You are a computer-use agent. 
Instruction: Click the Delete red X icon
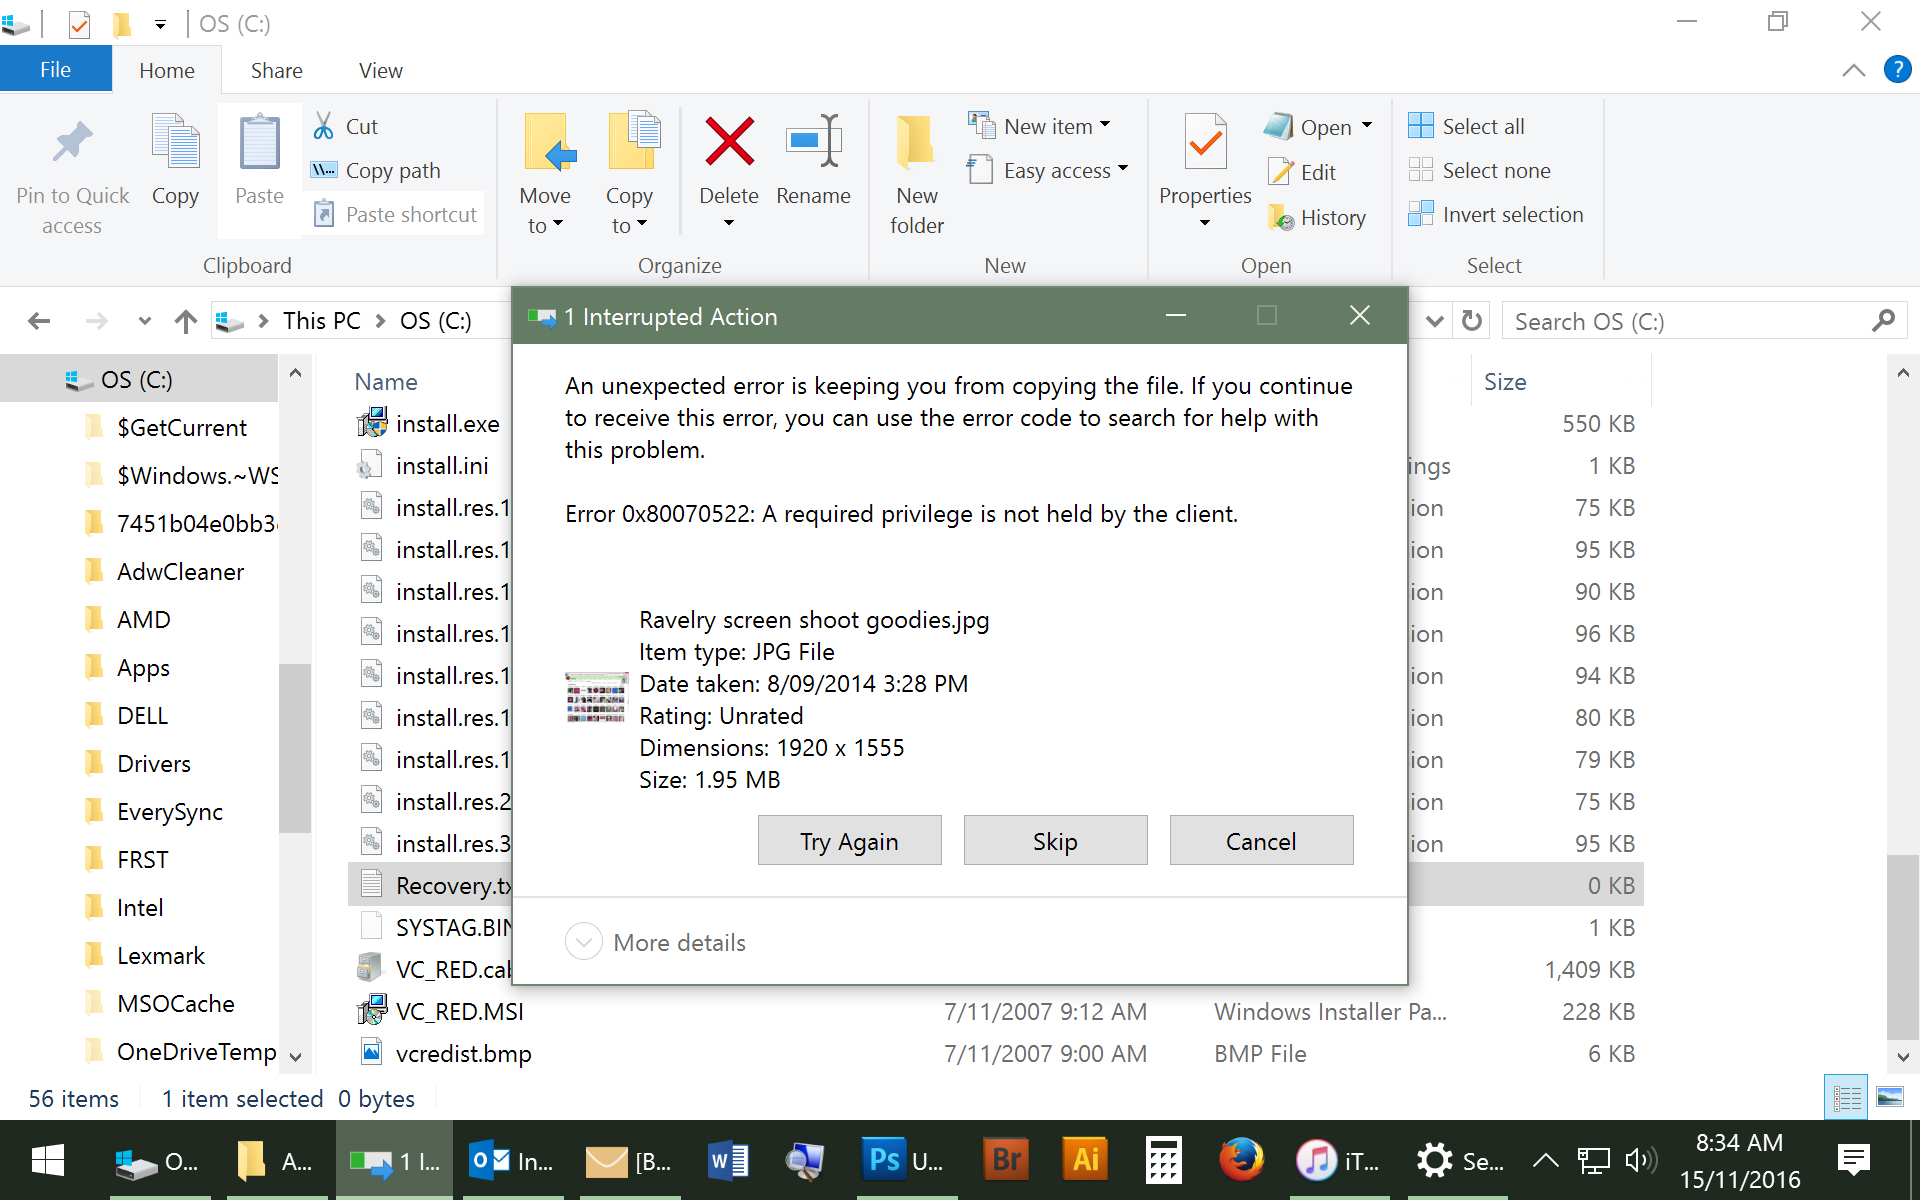tap(729, 142)
